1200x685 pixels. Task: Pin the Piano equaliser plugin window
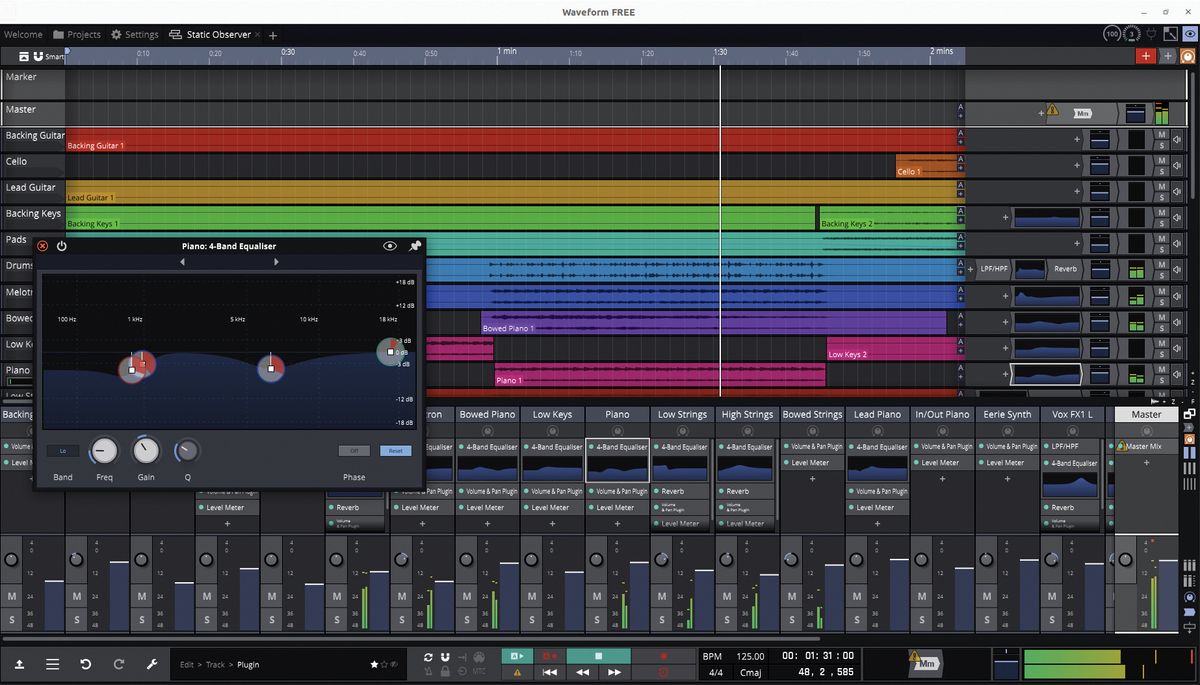415,245
